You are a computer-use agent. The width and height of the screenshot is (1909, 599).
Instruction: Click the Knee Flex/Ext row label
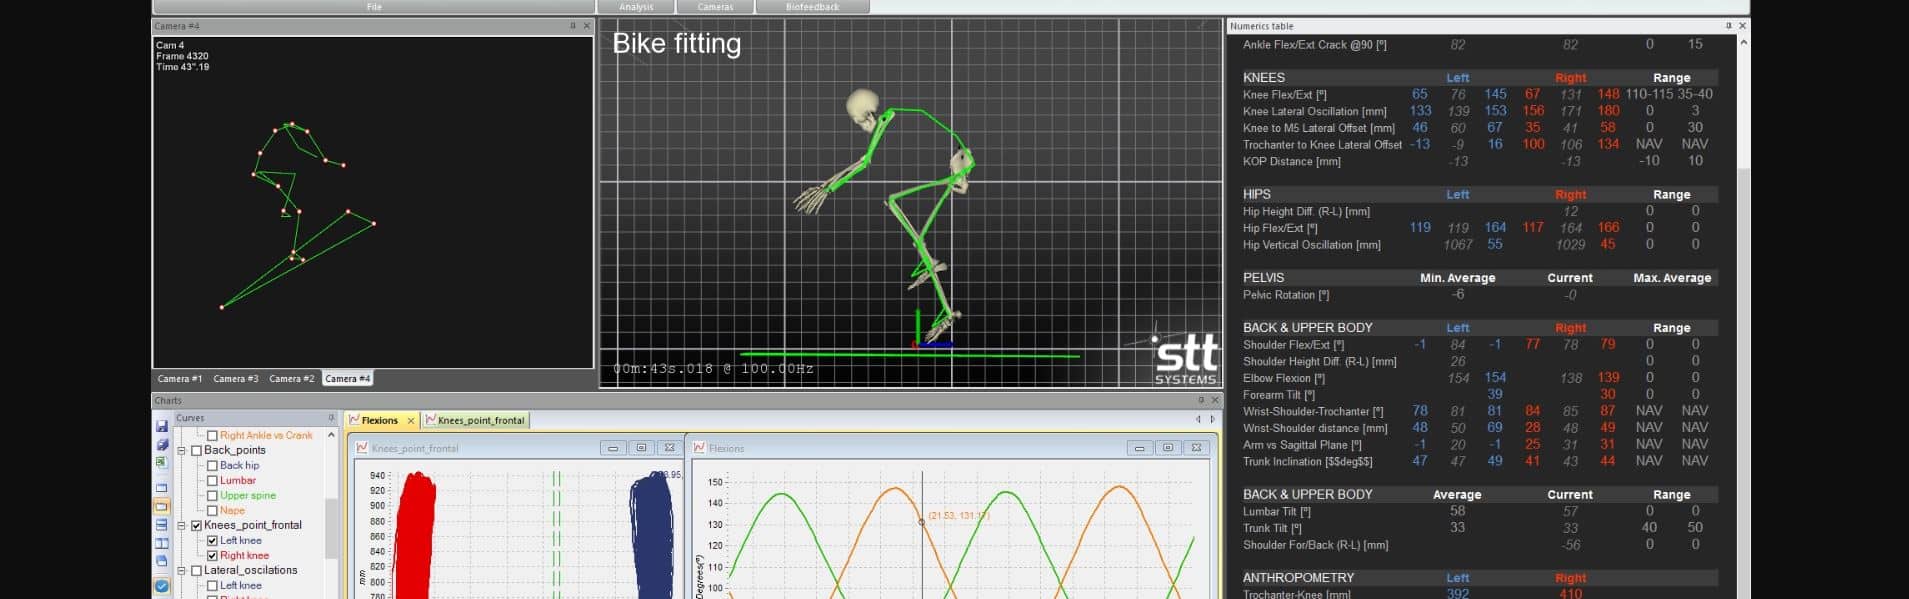(x=1284, y=95)
